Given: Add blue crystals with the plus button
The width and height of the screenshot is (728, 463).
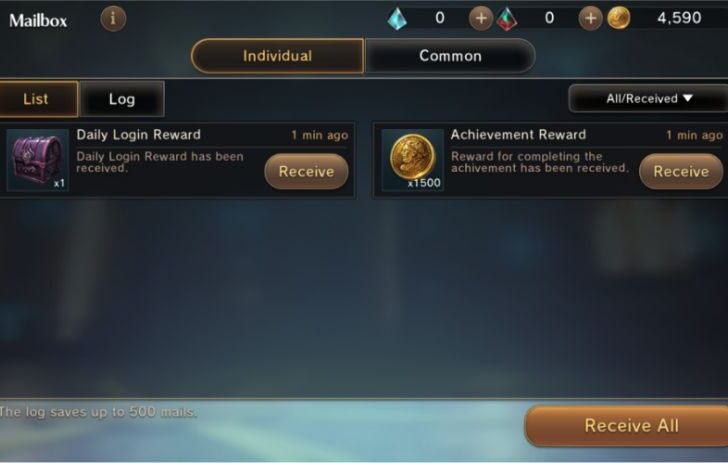Looking at the screenshot, I should (481, 19).
